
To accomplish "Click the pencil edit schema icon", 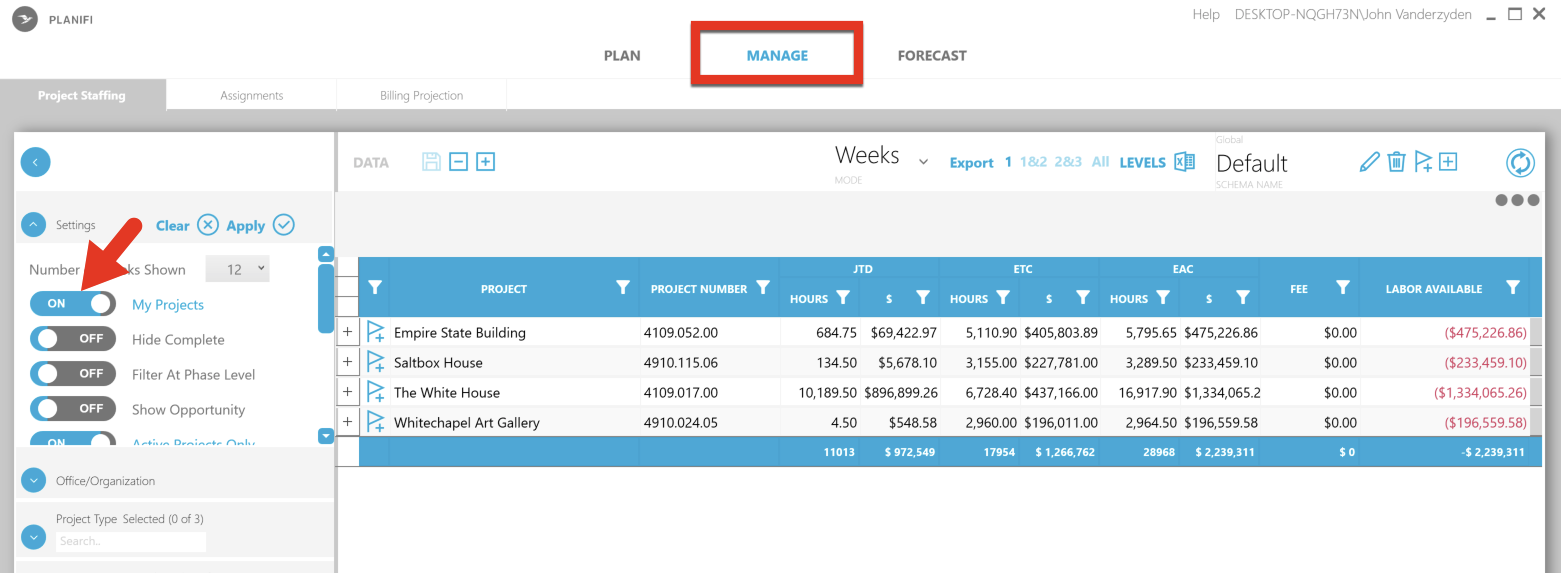I will (1369, 162).
